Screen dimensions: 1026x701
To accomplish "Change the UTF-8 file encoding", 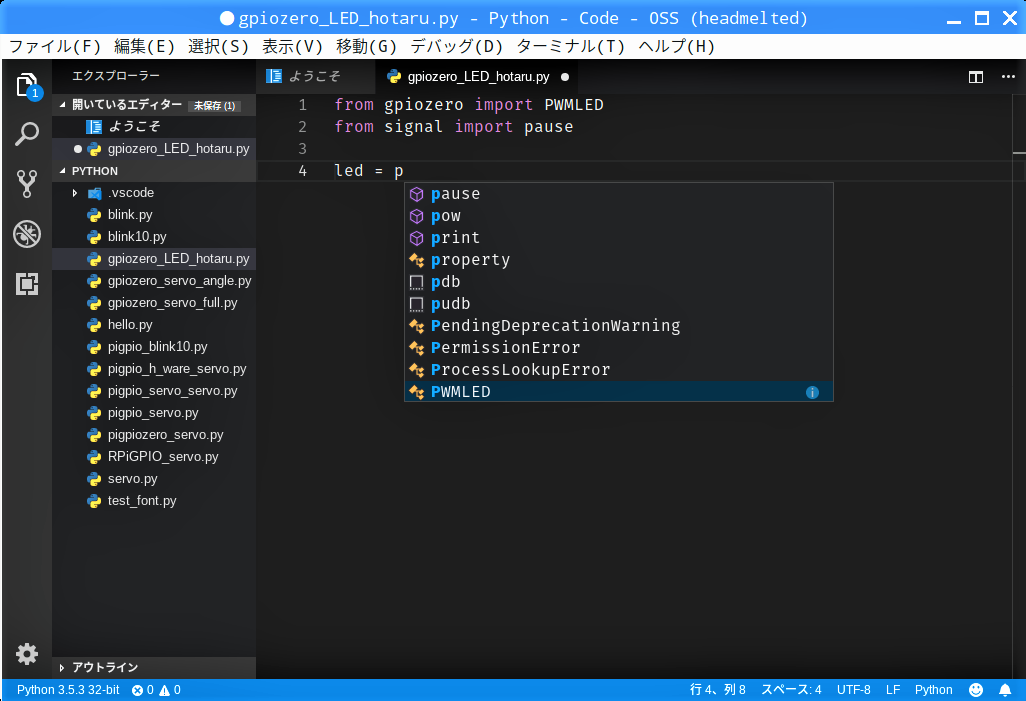I will click(853, 690).
